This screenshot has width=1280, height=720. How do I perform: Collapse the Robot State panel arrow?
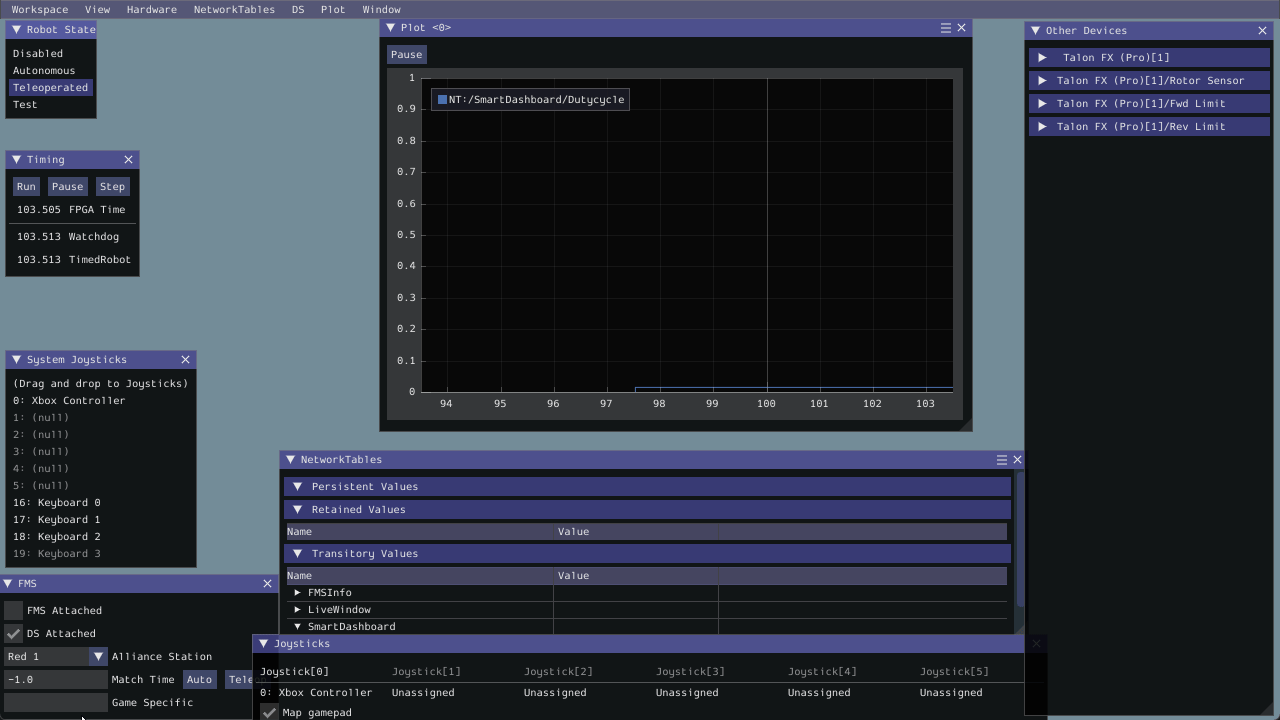(x=16, y=30)
